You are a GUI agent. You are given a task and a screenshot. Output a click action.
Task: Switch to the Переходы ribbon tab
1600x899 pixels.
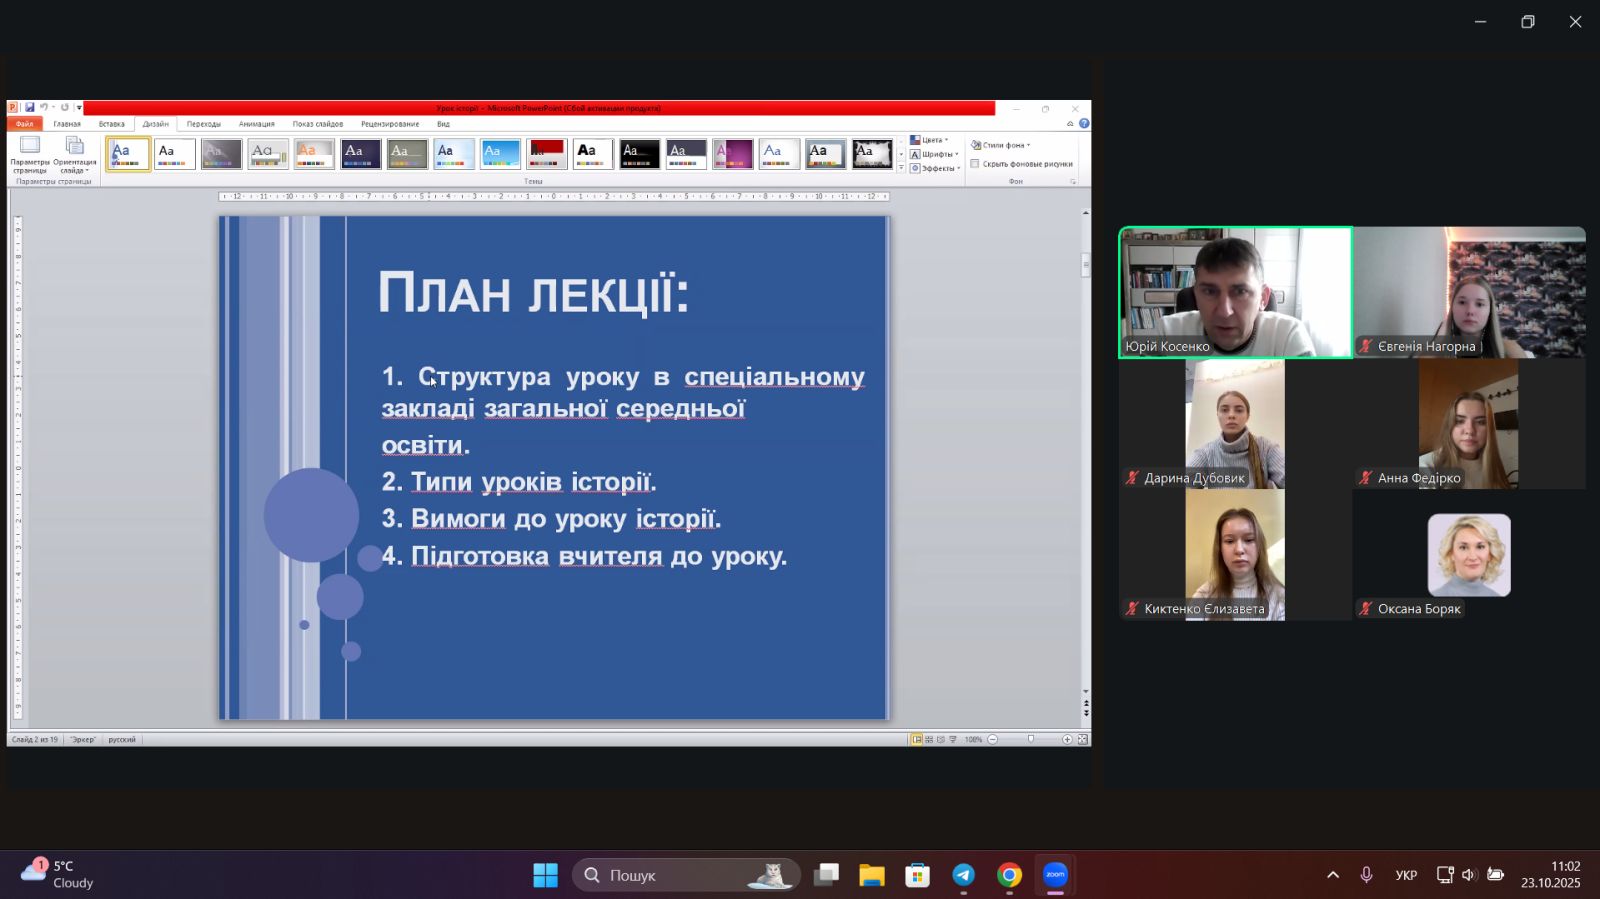203,124
